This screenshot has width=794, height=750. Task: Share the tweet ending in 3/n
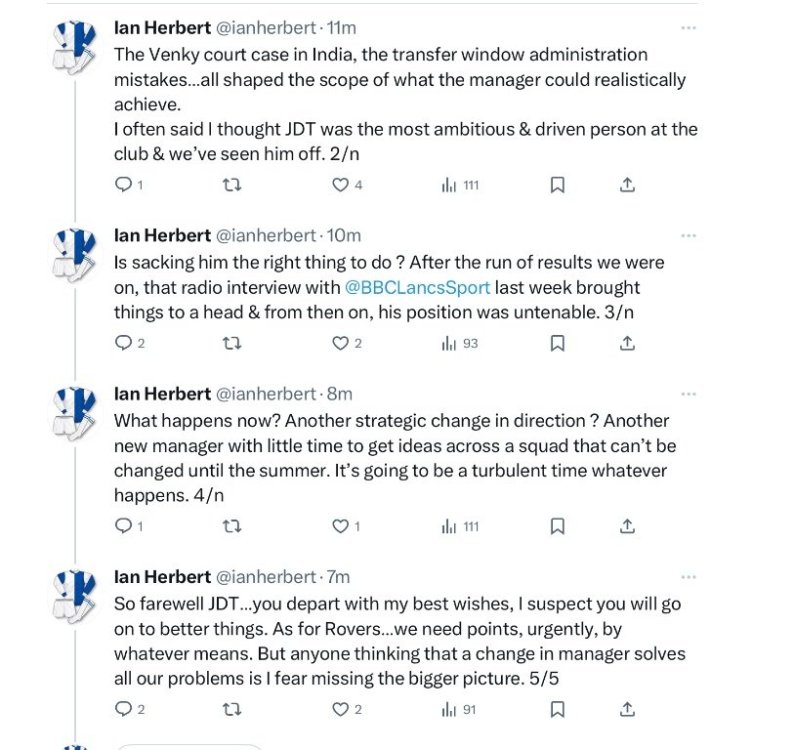tap(627, 343)
